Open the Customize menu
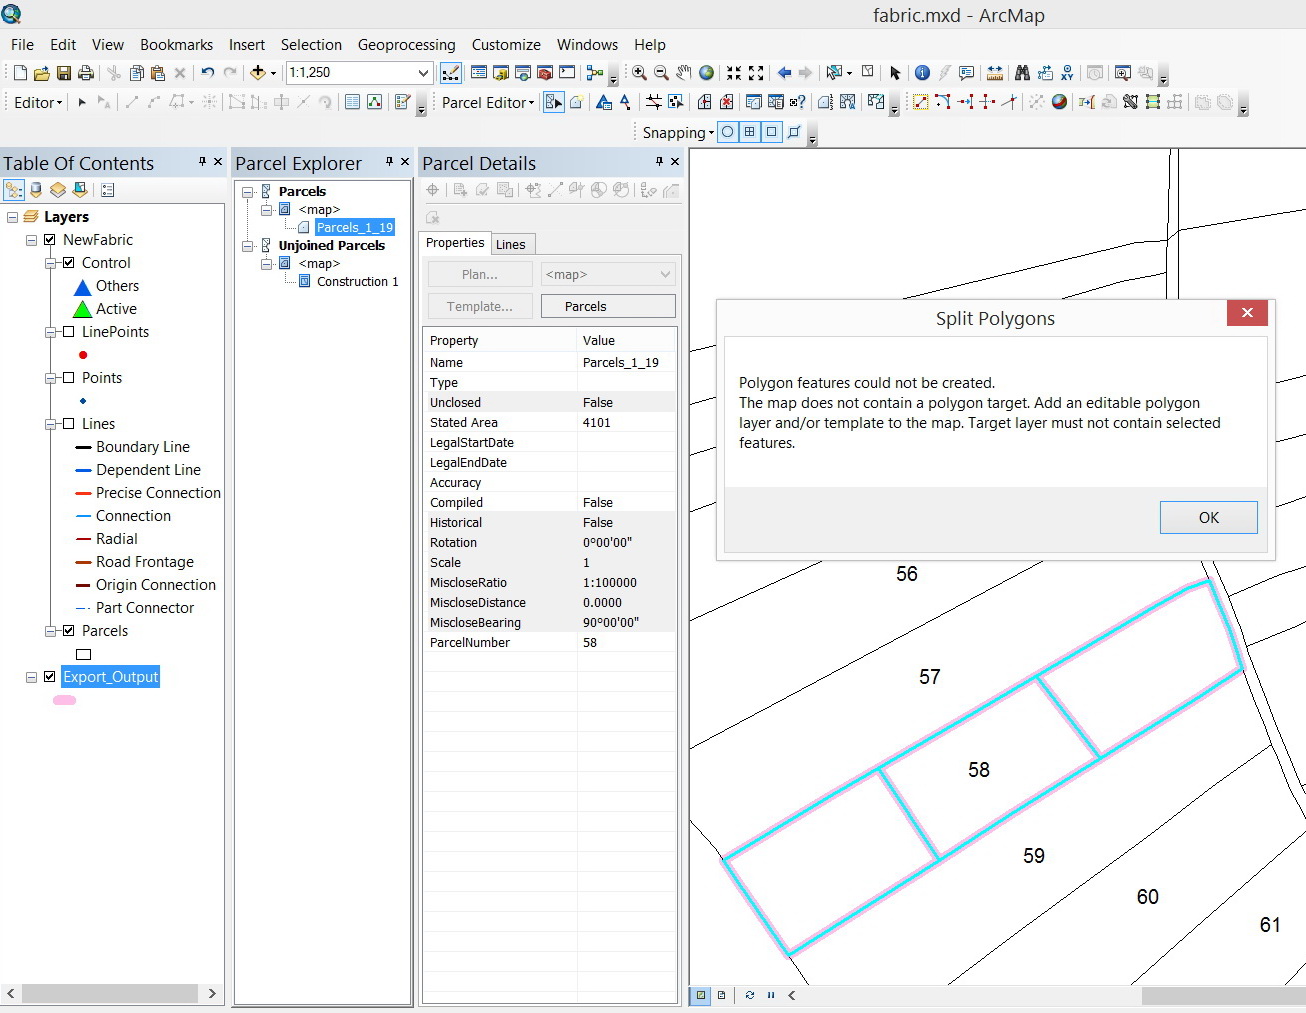The width and height of the screenshot is (1306, 1013). coord(506,45)
